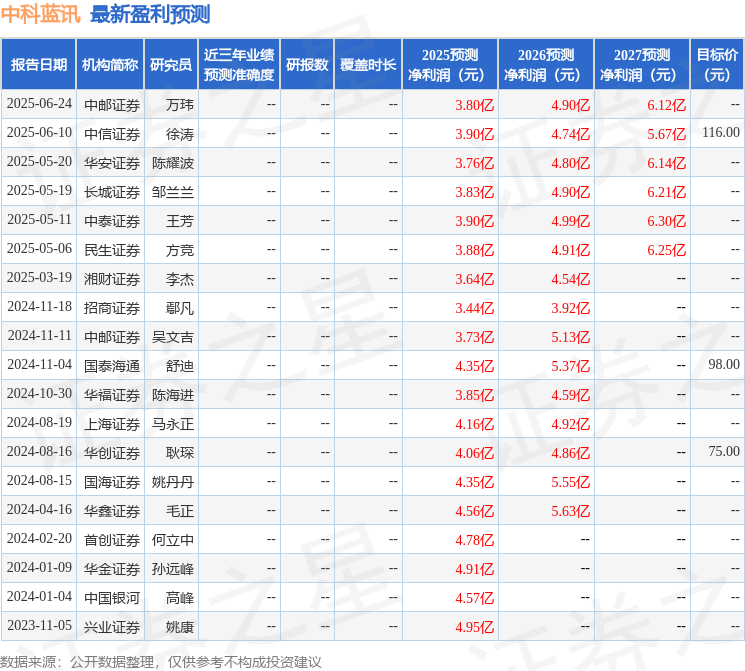Select 兴业证券 institution cell
Image resolution: width=745 pixels, height=671 pixels.
pyautogui.click(x=112, y=626)
